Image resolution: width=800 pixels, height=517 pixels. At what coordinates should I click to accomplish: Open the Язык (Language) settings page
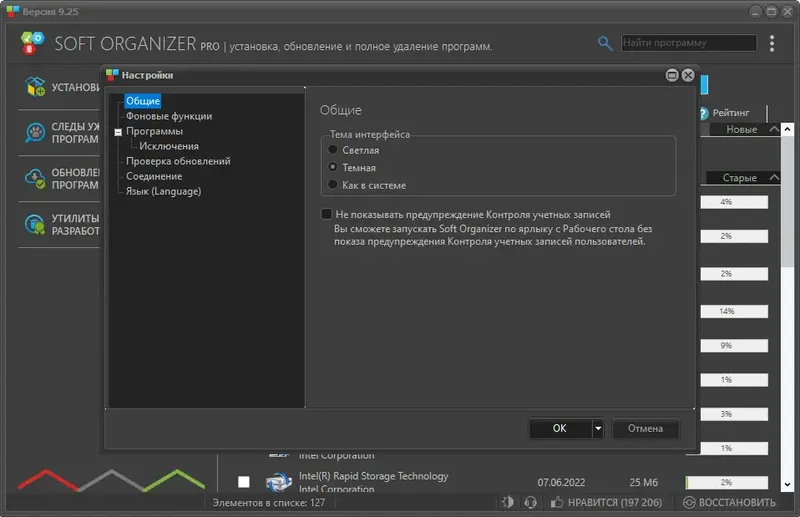[x=163, y=191]
